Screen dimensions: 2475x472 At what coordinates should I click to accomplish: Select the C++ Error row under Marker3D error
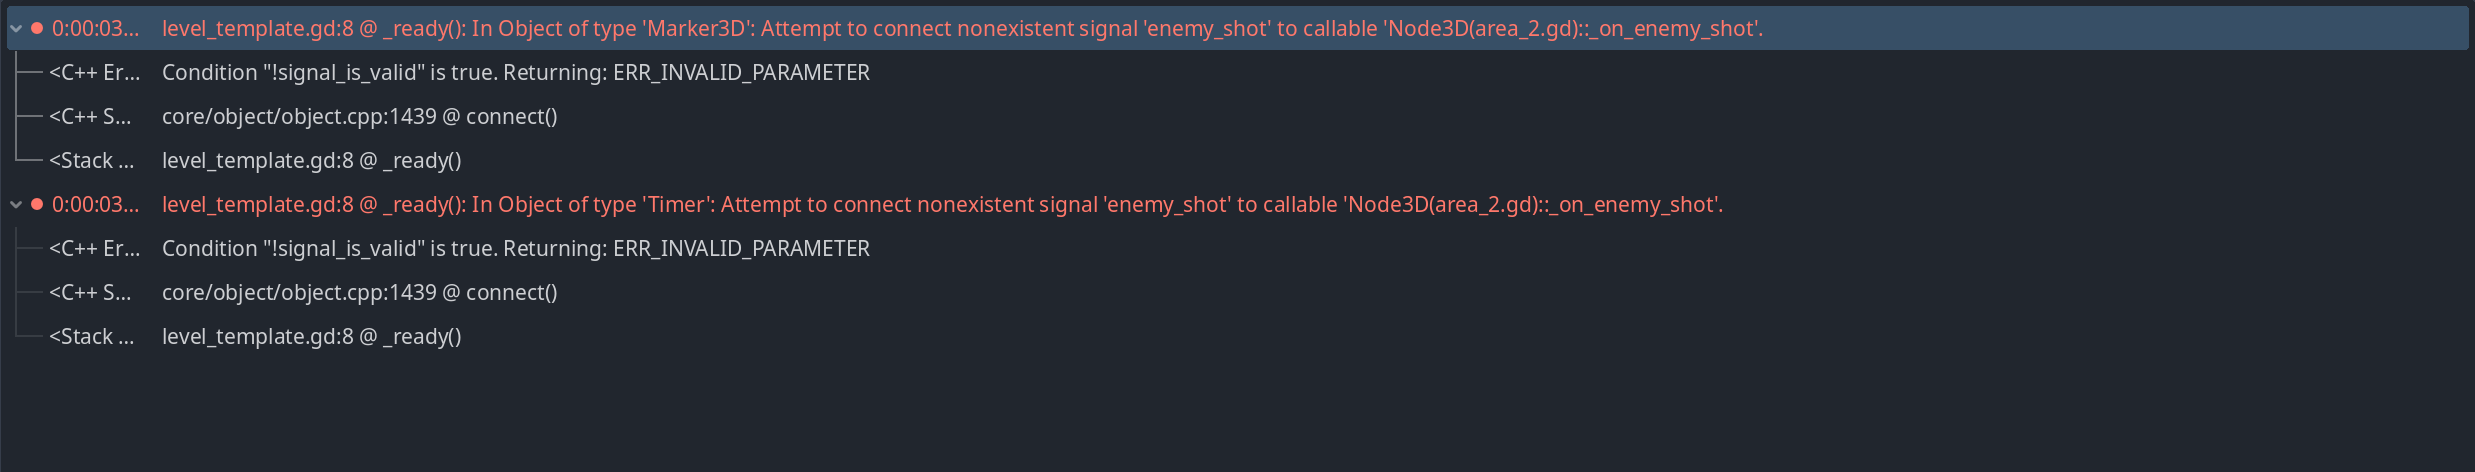tap(1238, 72)
